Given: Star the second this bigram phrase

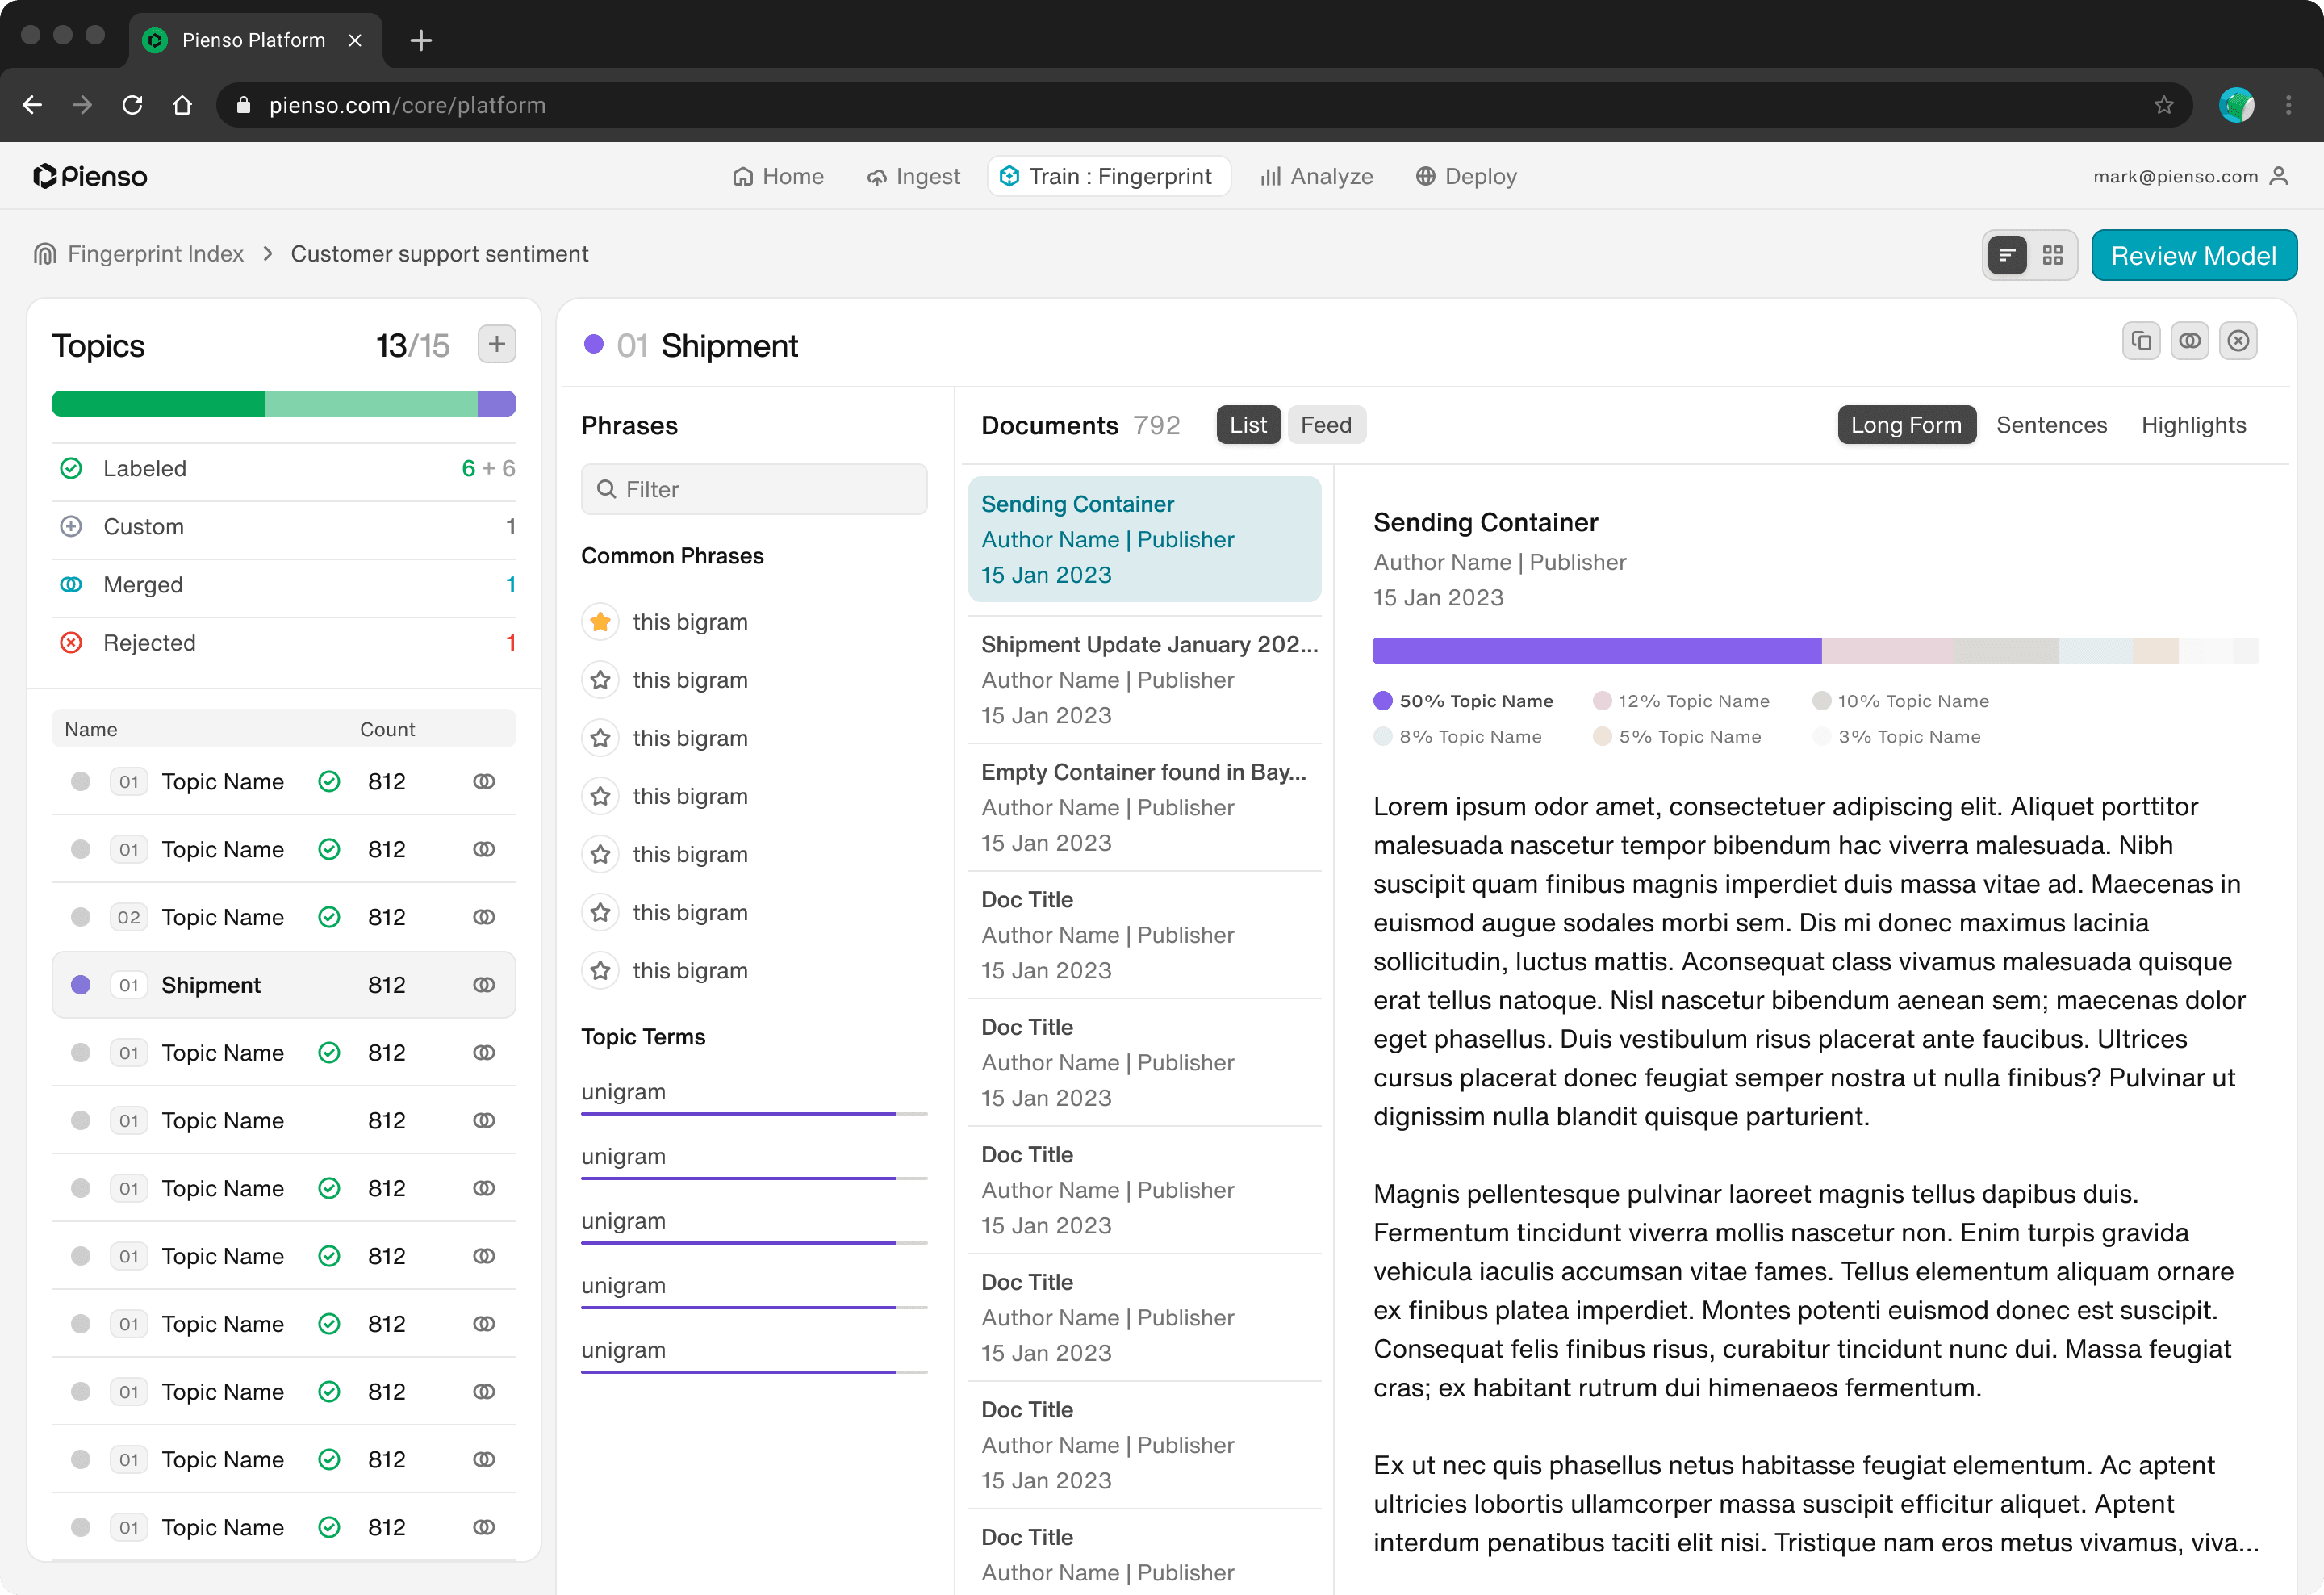Looking at the screenshot, I should (x=600, y=680).
